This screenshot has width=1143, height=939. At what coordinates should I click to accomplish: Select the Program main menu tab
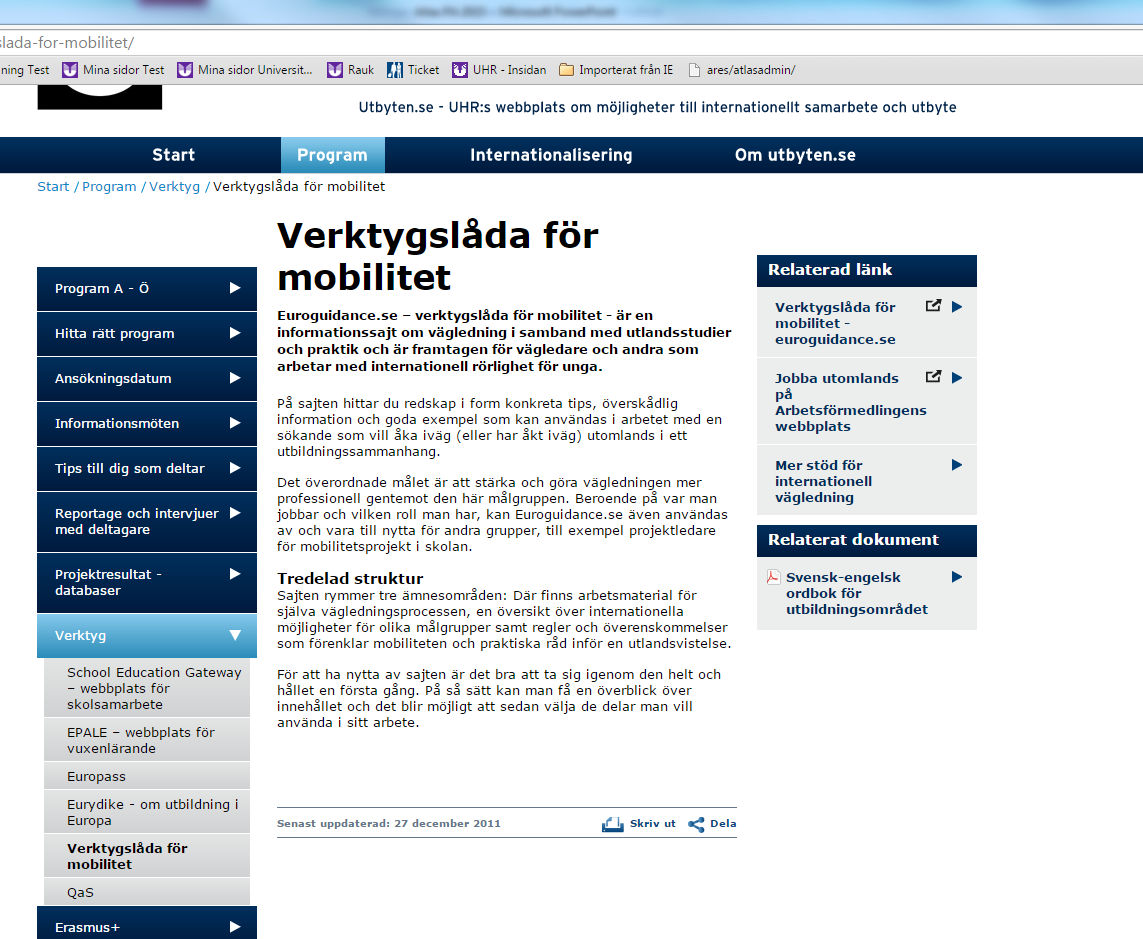pos(332,155)
